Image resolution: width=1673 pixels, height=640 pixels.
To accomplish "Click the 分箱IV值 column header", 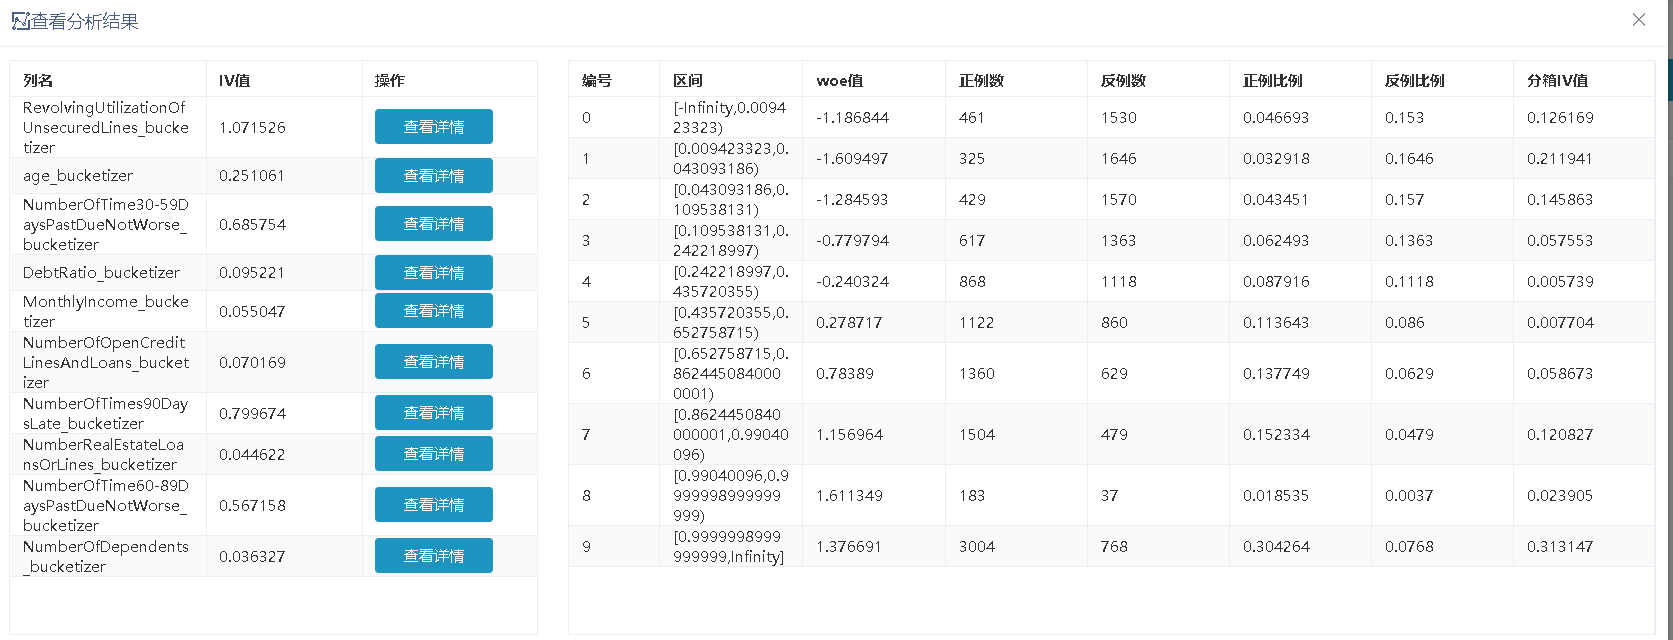I will click(1557, 80).
